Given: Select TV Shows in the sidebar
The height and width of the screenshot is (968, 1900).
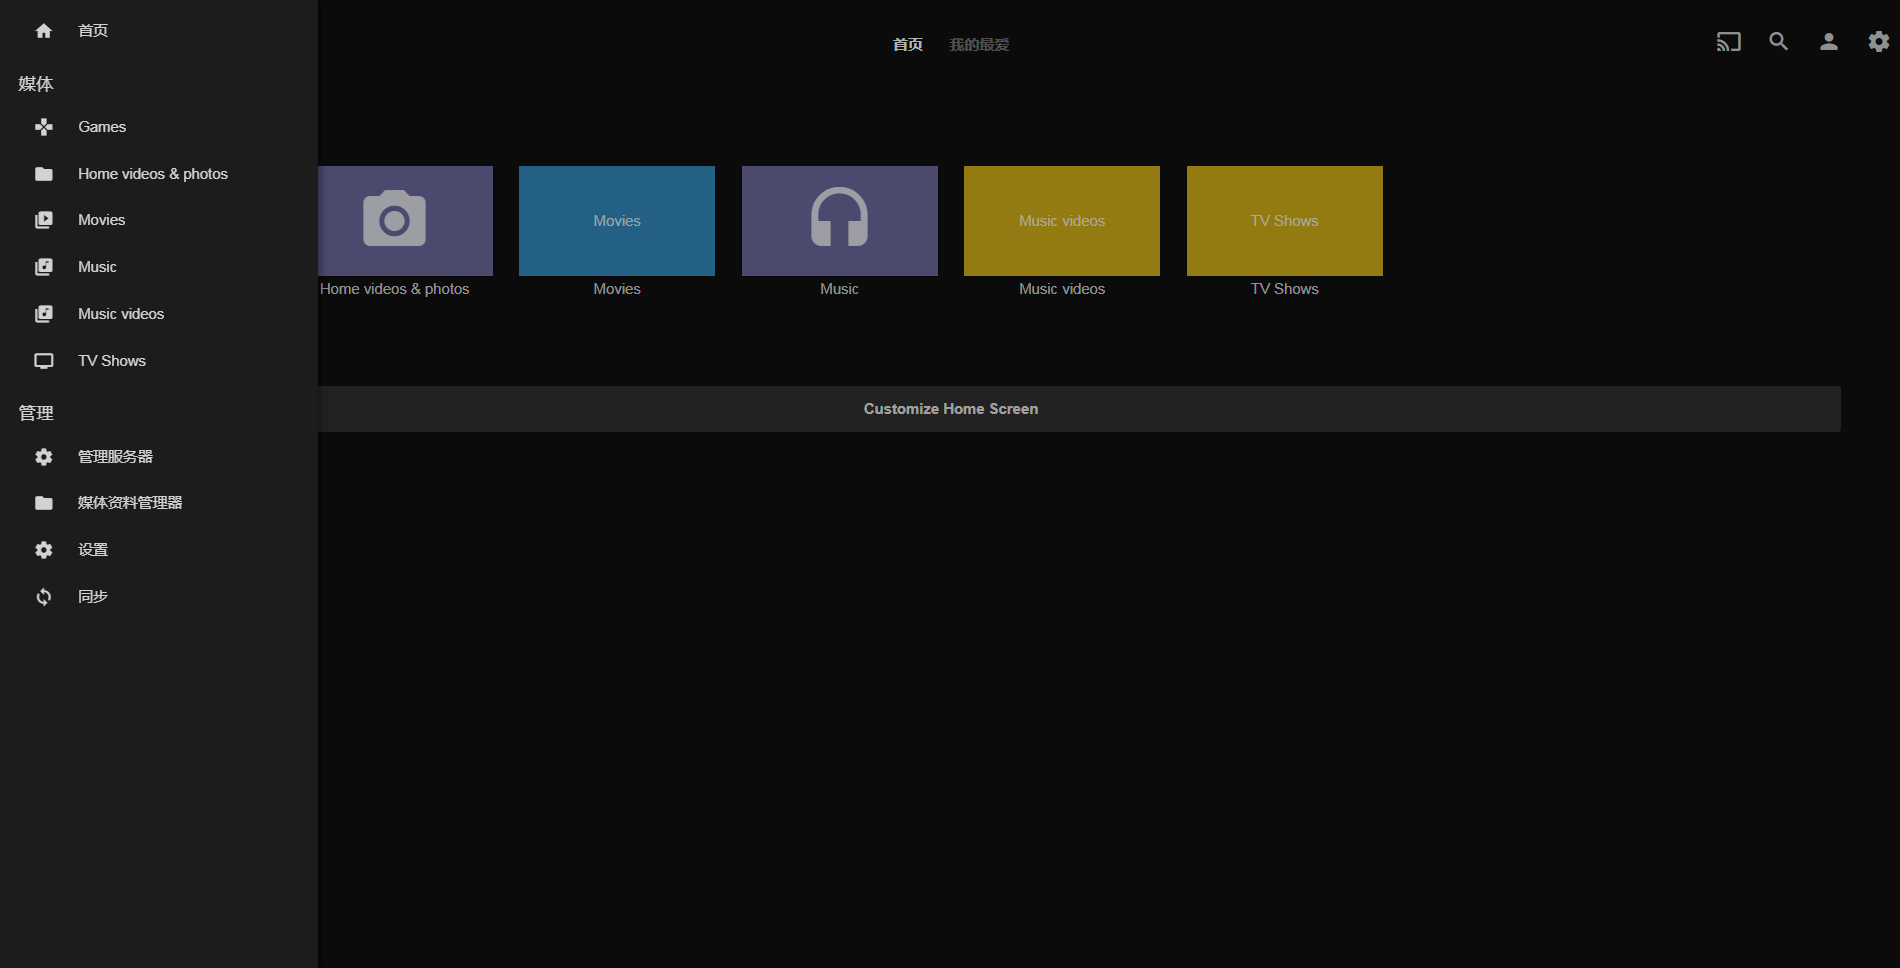Looking at the screenshot, I should [159, 361].
